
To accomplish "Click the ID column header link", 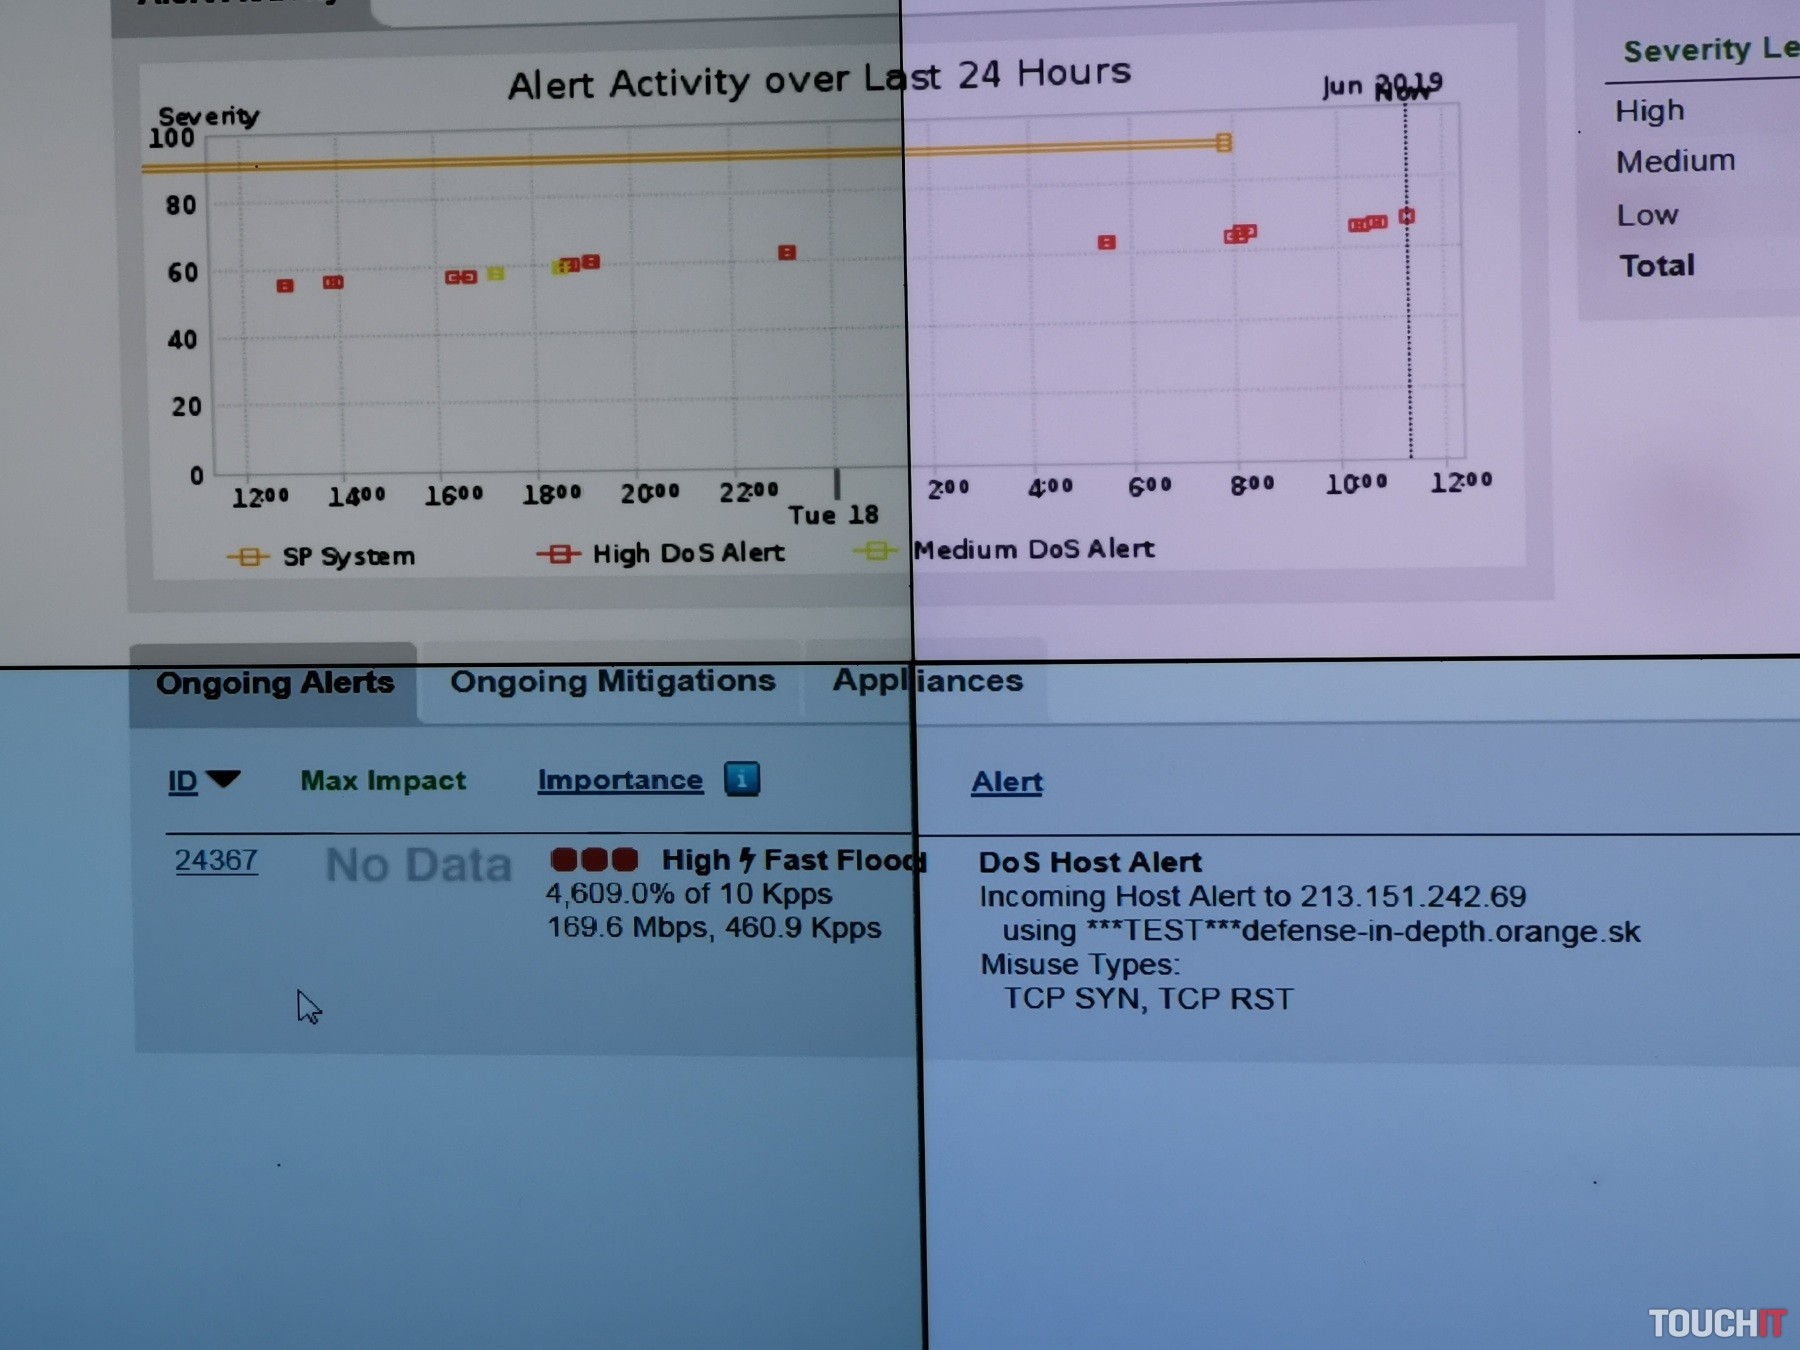I will pos(182,781).
